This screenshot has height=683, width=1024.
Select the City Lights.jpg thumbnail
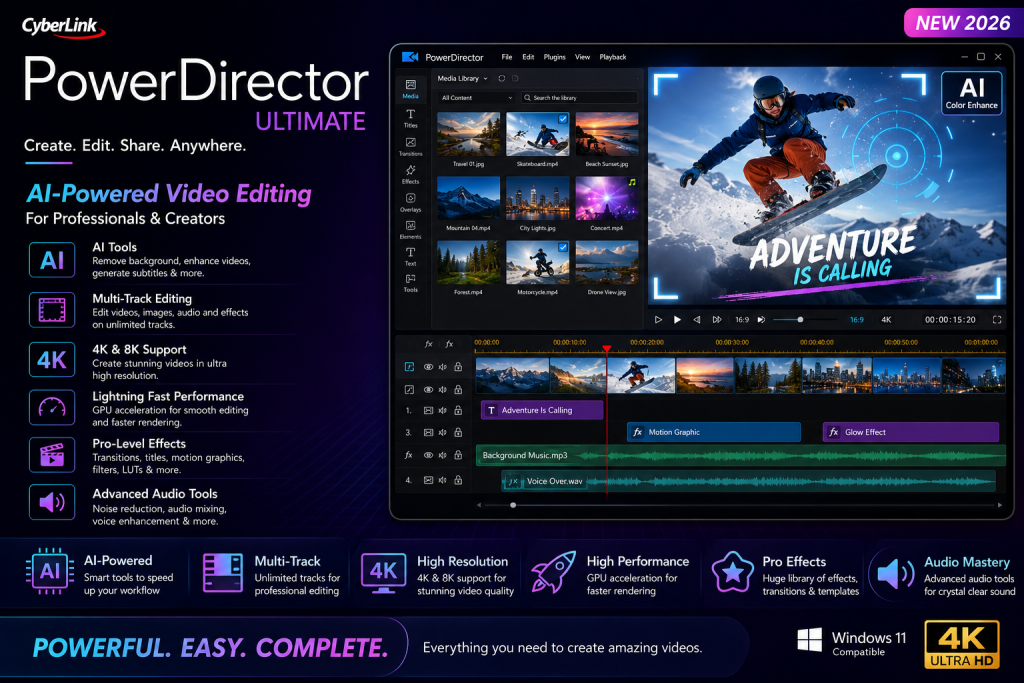pos(537,198)
